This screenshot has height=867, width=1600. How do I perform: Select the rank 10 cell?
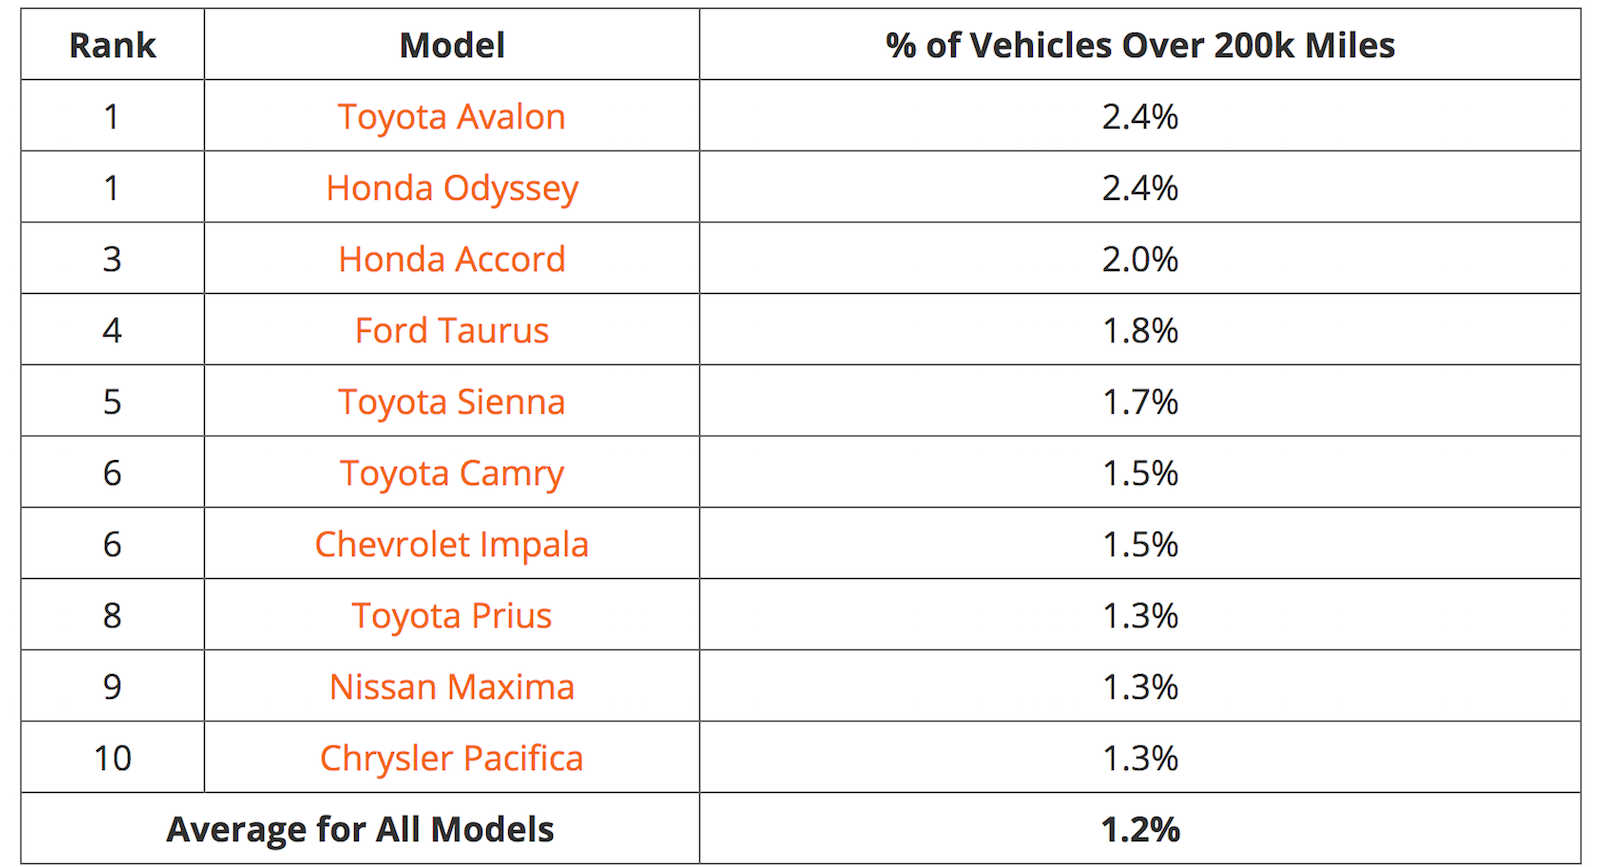112,758
